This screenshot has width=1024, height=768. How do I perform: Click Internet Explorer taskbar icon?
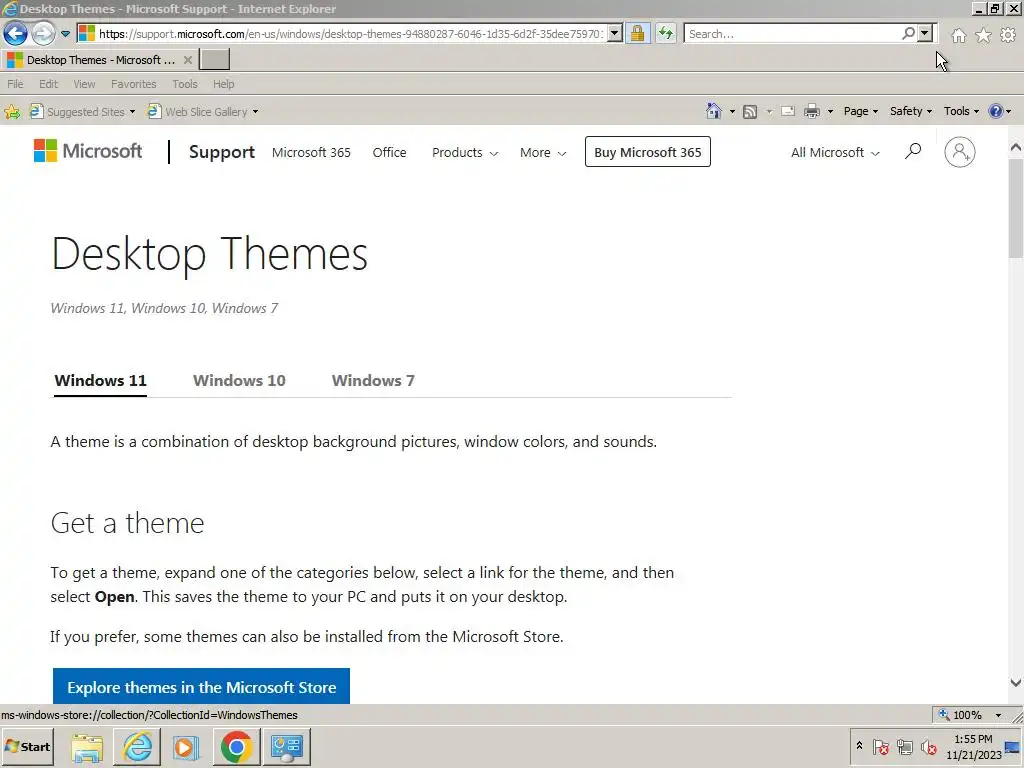point(138,746)
